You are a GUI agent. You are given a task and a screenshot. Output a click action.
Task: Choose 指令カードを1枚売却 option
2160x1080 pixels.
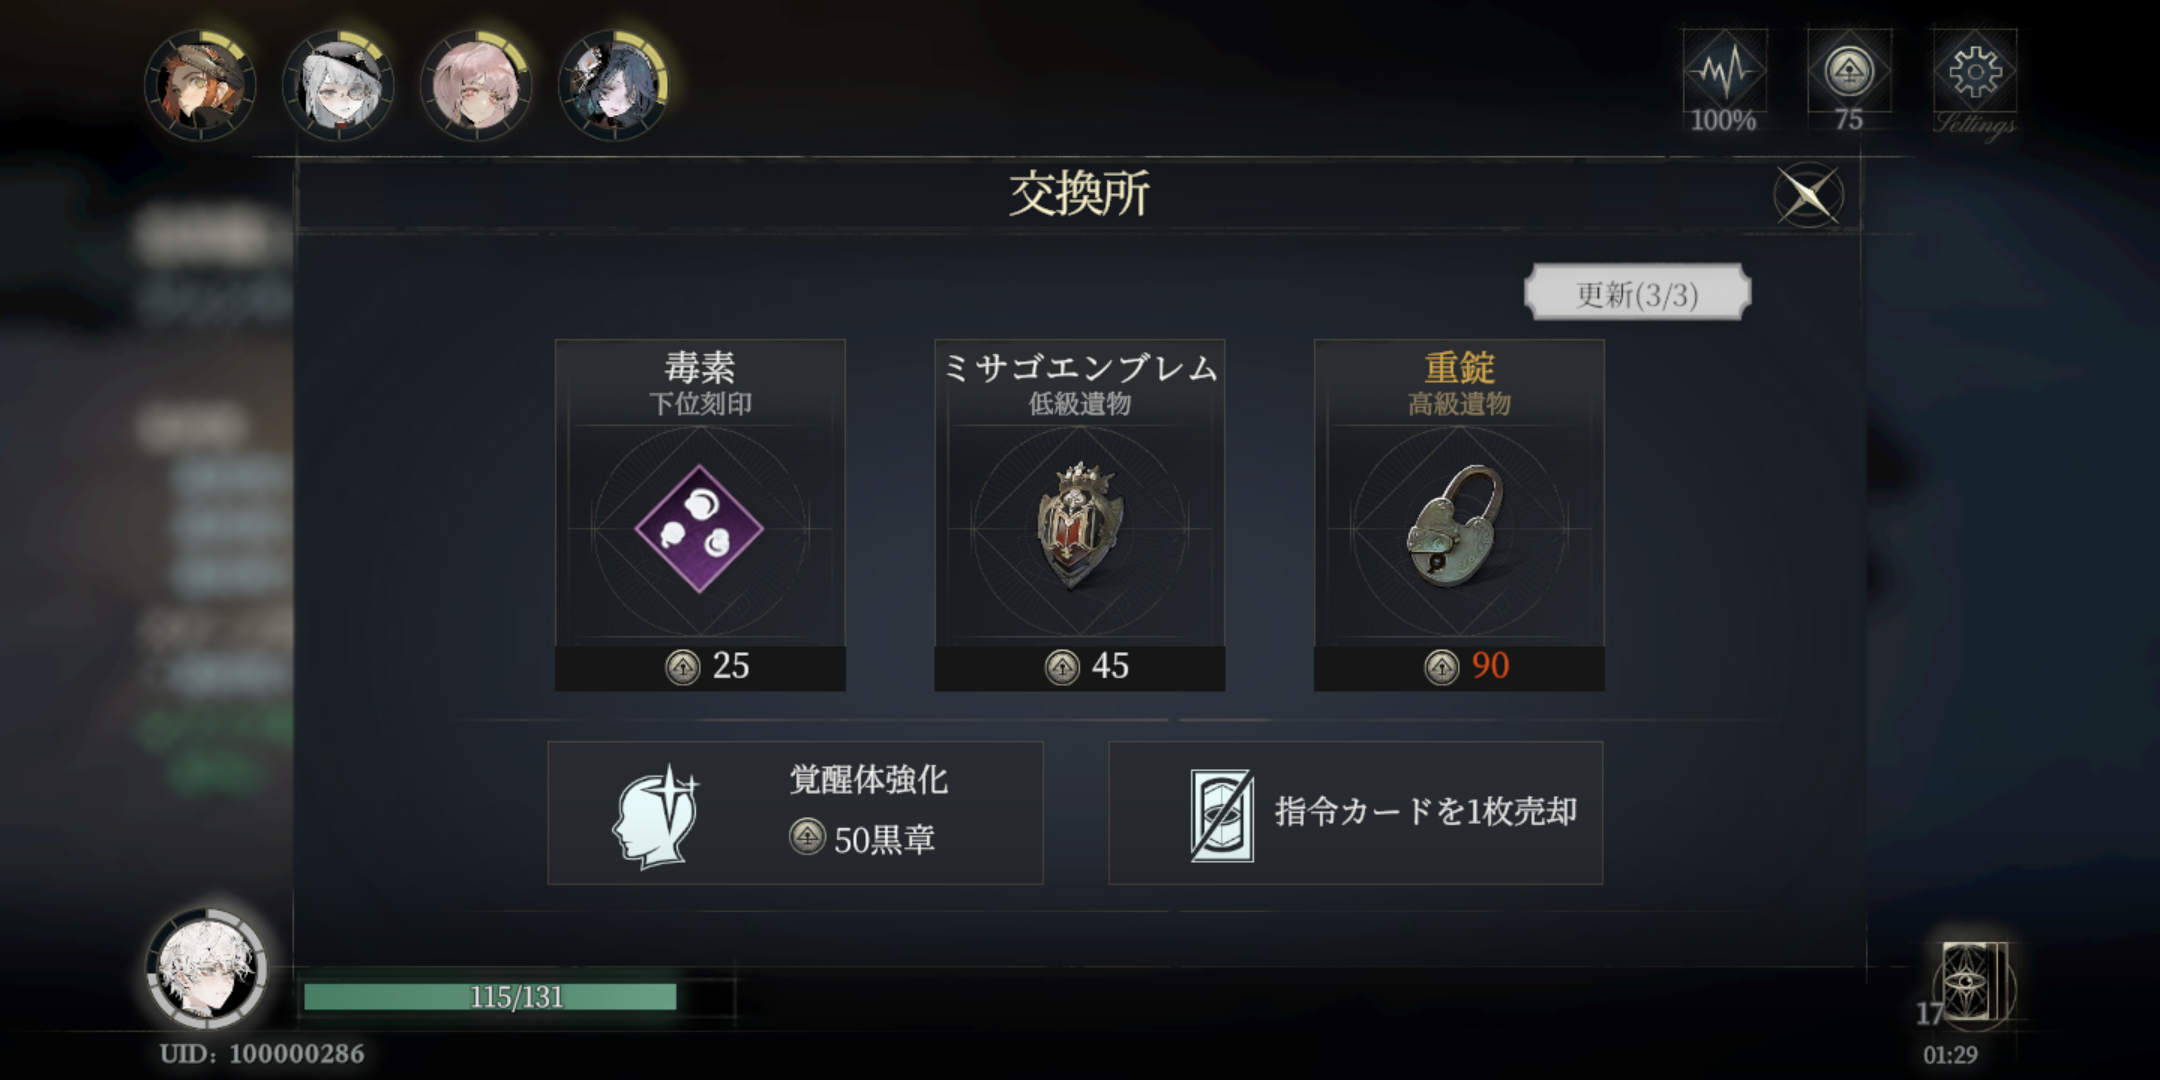click(1356, 813)
